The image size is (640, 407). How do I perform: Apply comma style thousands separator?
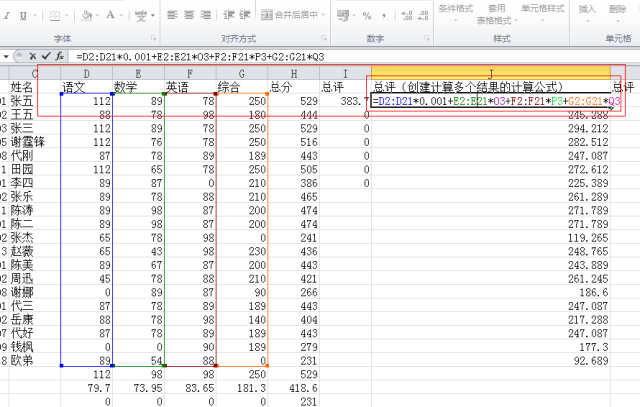click(x=382, y=15)
